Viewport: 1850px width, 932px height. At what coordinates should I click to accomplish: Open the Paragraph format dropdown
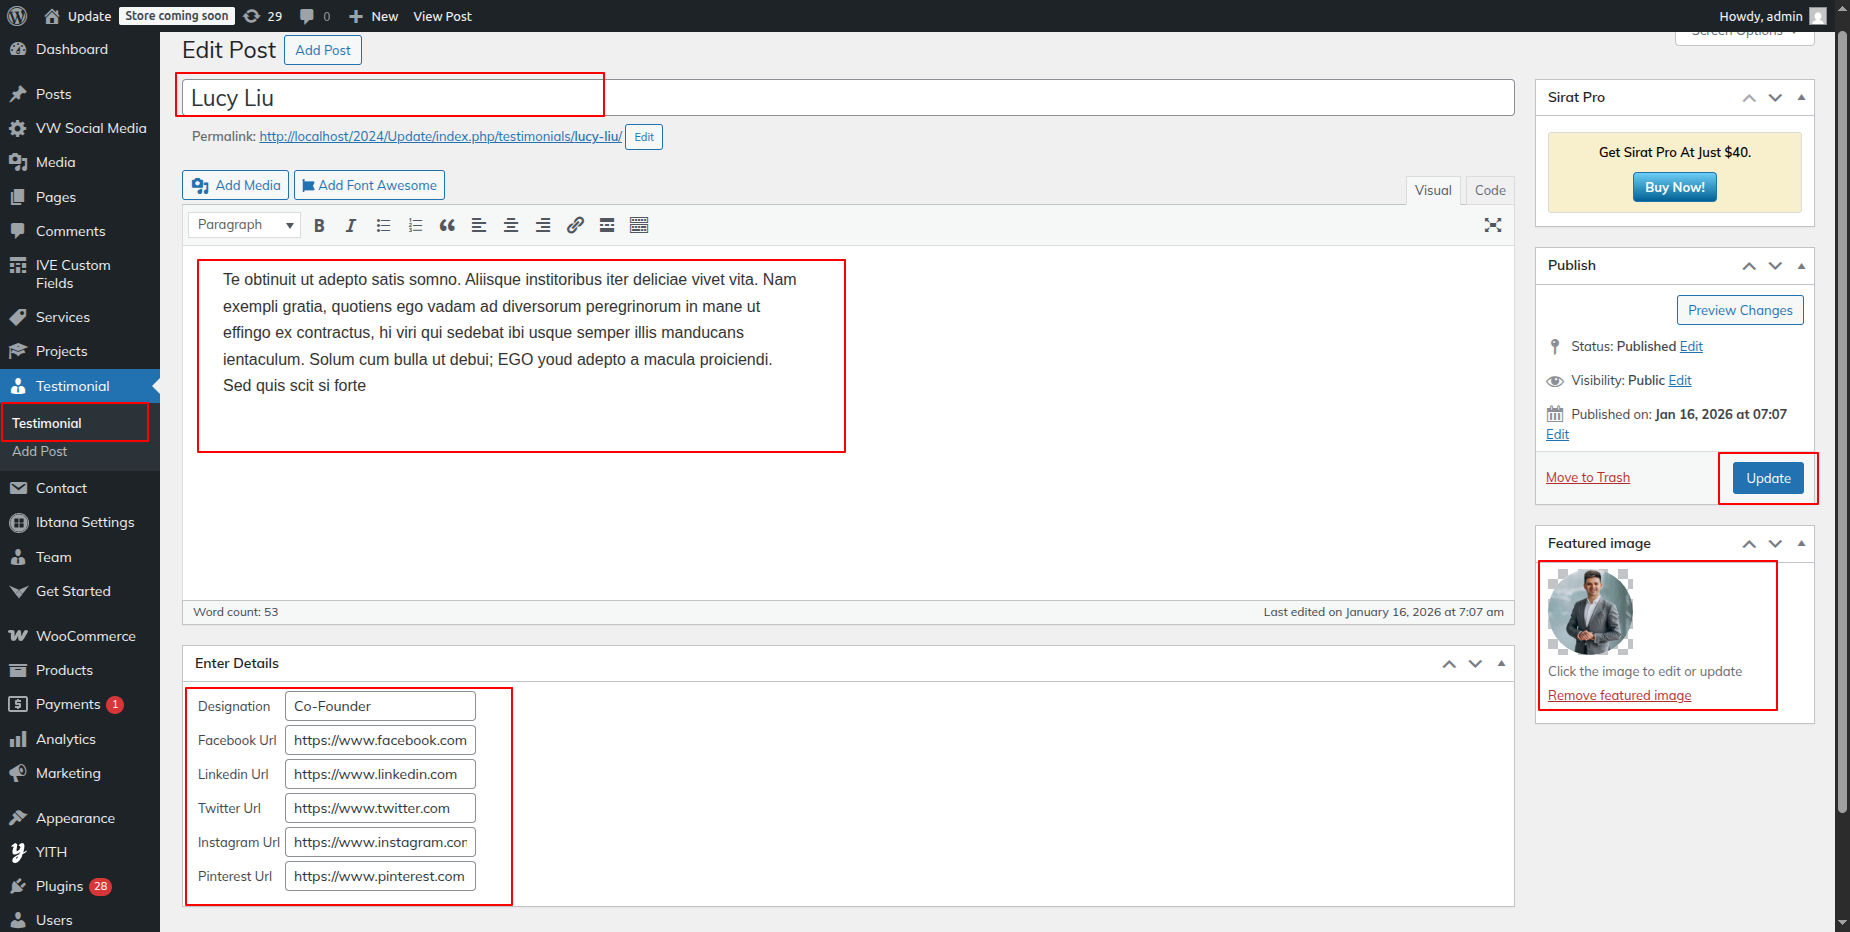point(245,226)
